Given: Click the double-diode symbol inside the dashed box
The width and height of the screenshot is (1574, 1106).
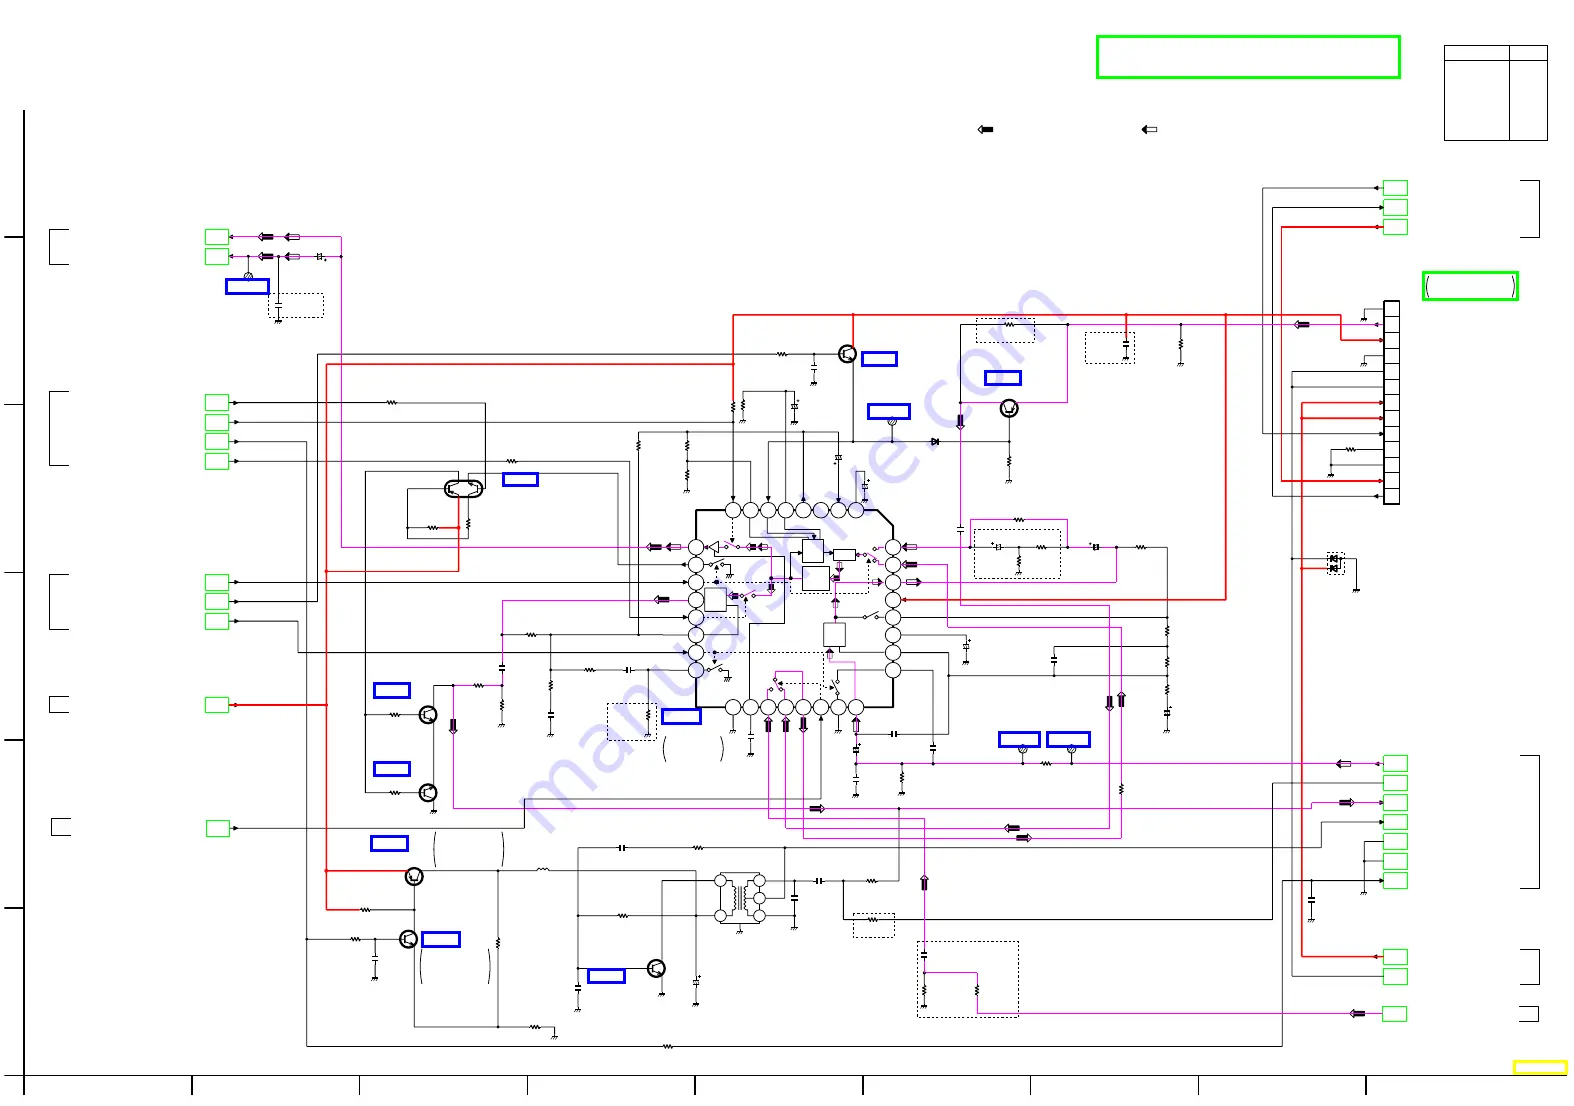Looking at the screenshot, I should tap(1335, 563).
